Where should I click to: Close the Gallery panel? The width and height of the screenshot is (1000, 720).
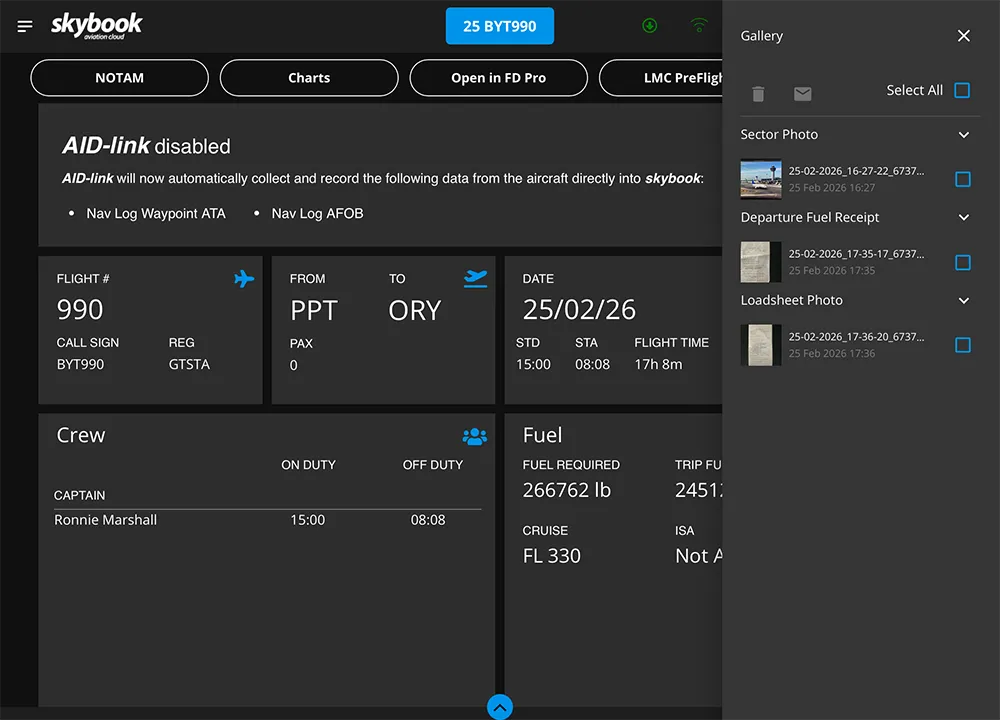[x=963, y=36]
